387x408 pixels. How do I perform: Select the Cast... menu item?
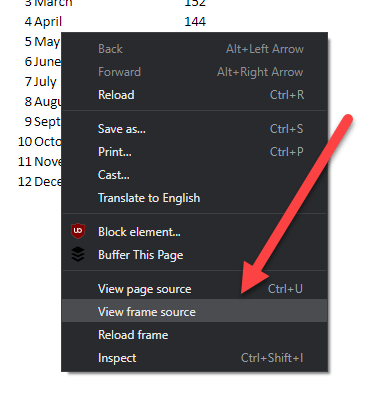tap(194, 175)
